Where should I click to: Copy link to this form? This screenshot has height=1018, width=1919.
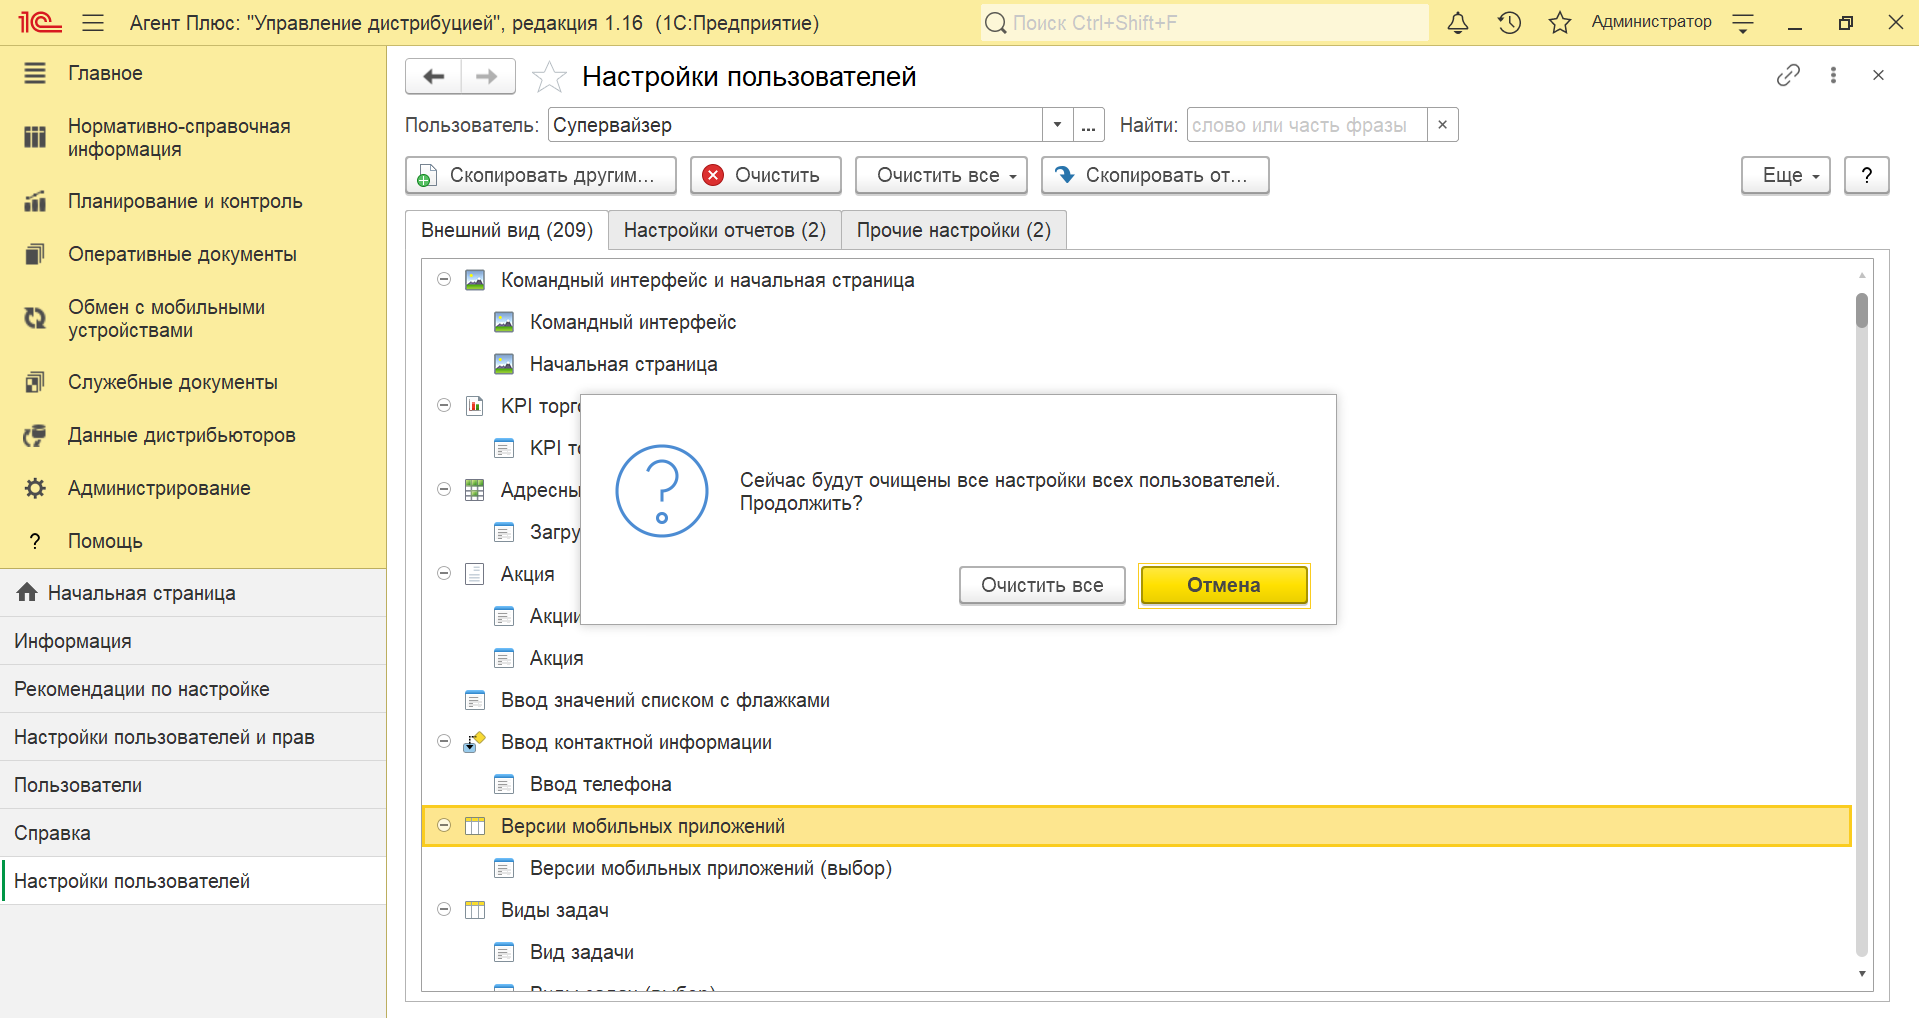tap(1788, 75)
